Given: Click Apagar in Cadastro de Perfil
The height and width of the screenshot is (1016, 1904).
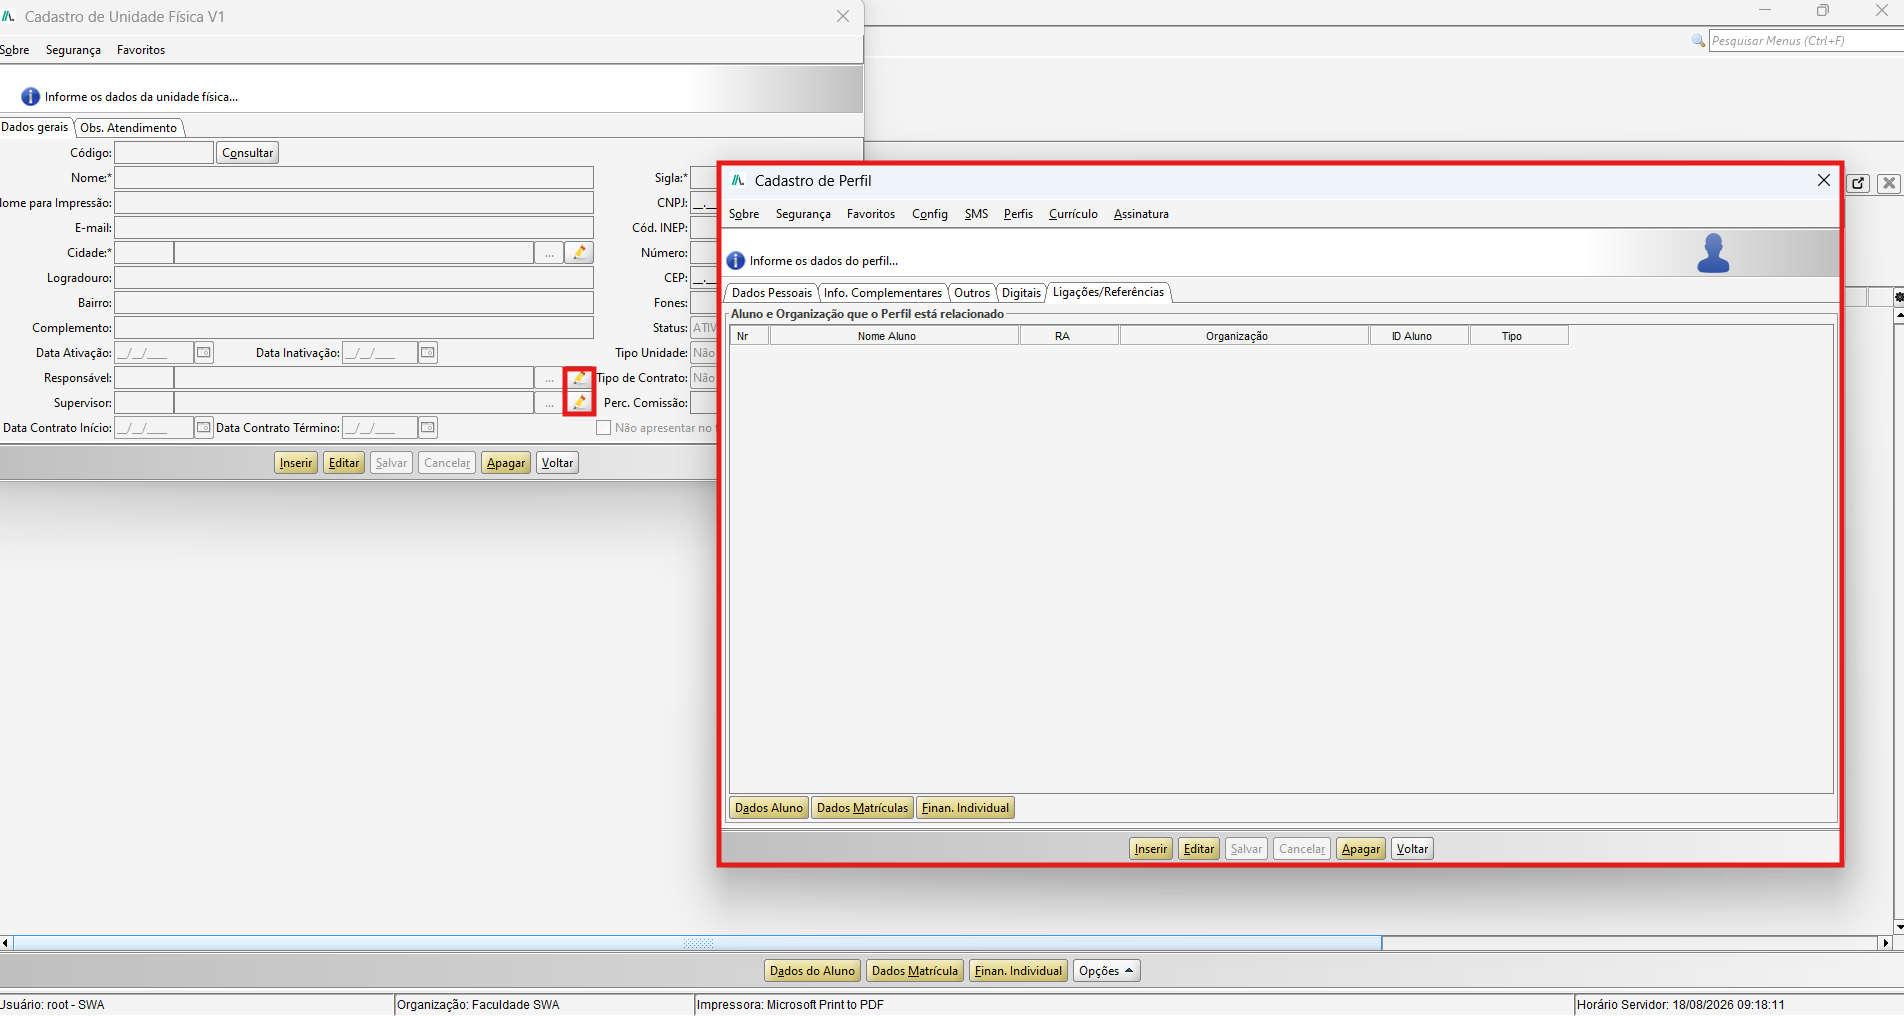Looking at the screenshot, I should click(1361, 849).
